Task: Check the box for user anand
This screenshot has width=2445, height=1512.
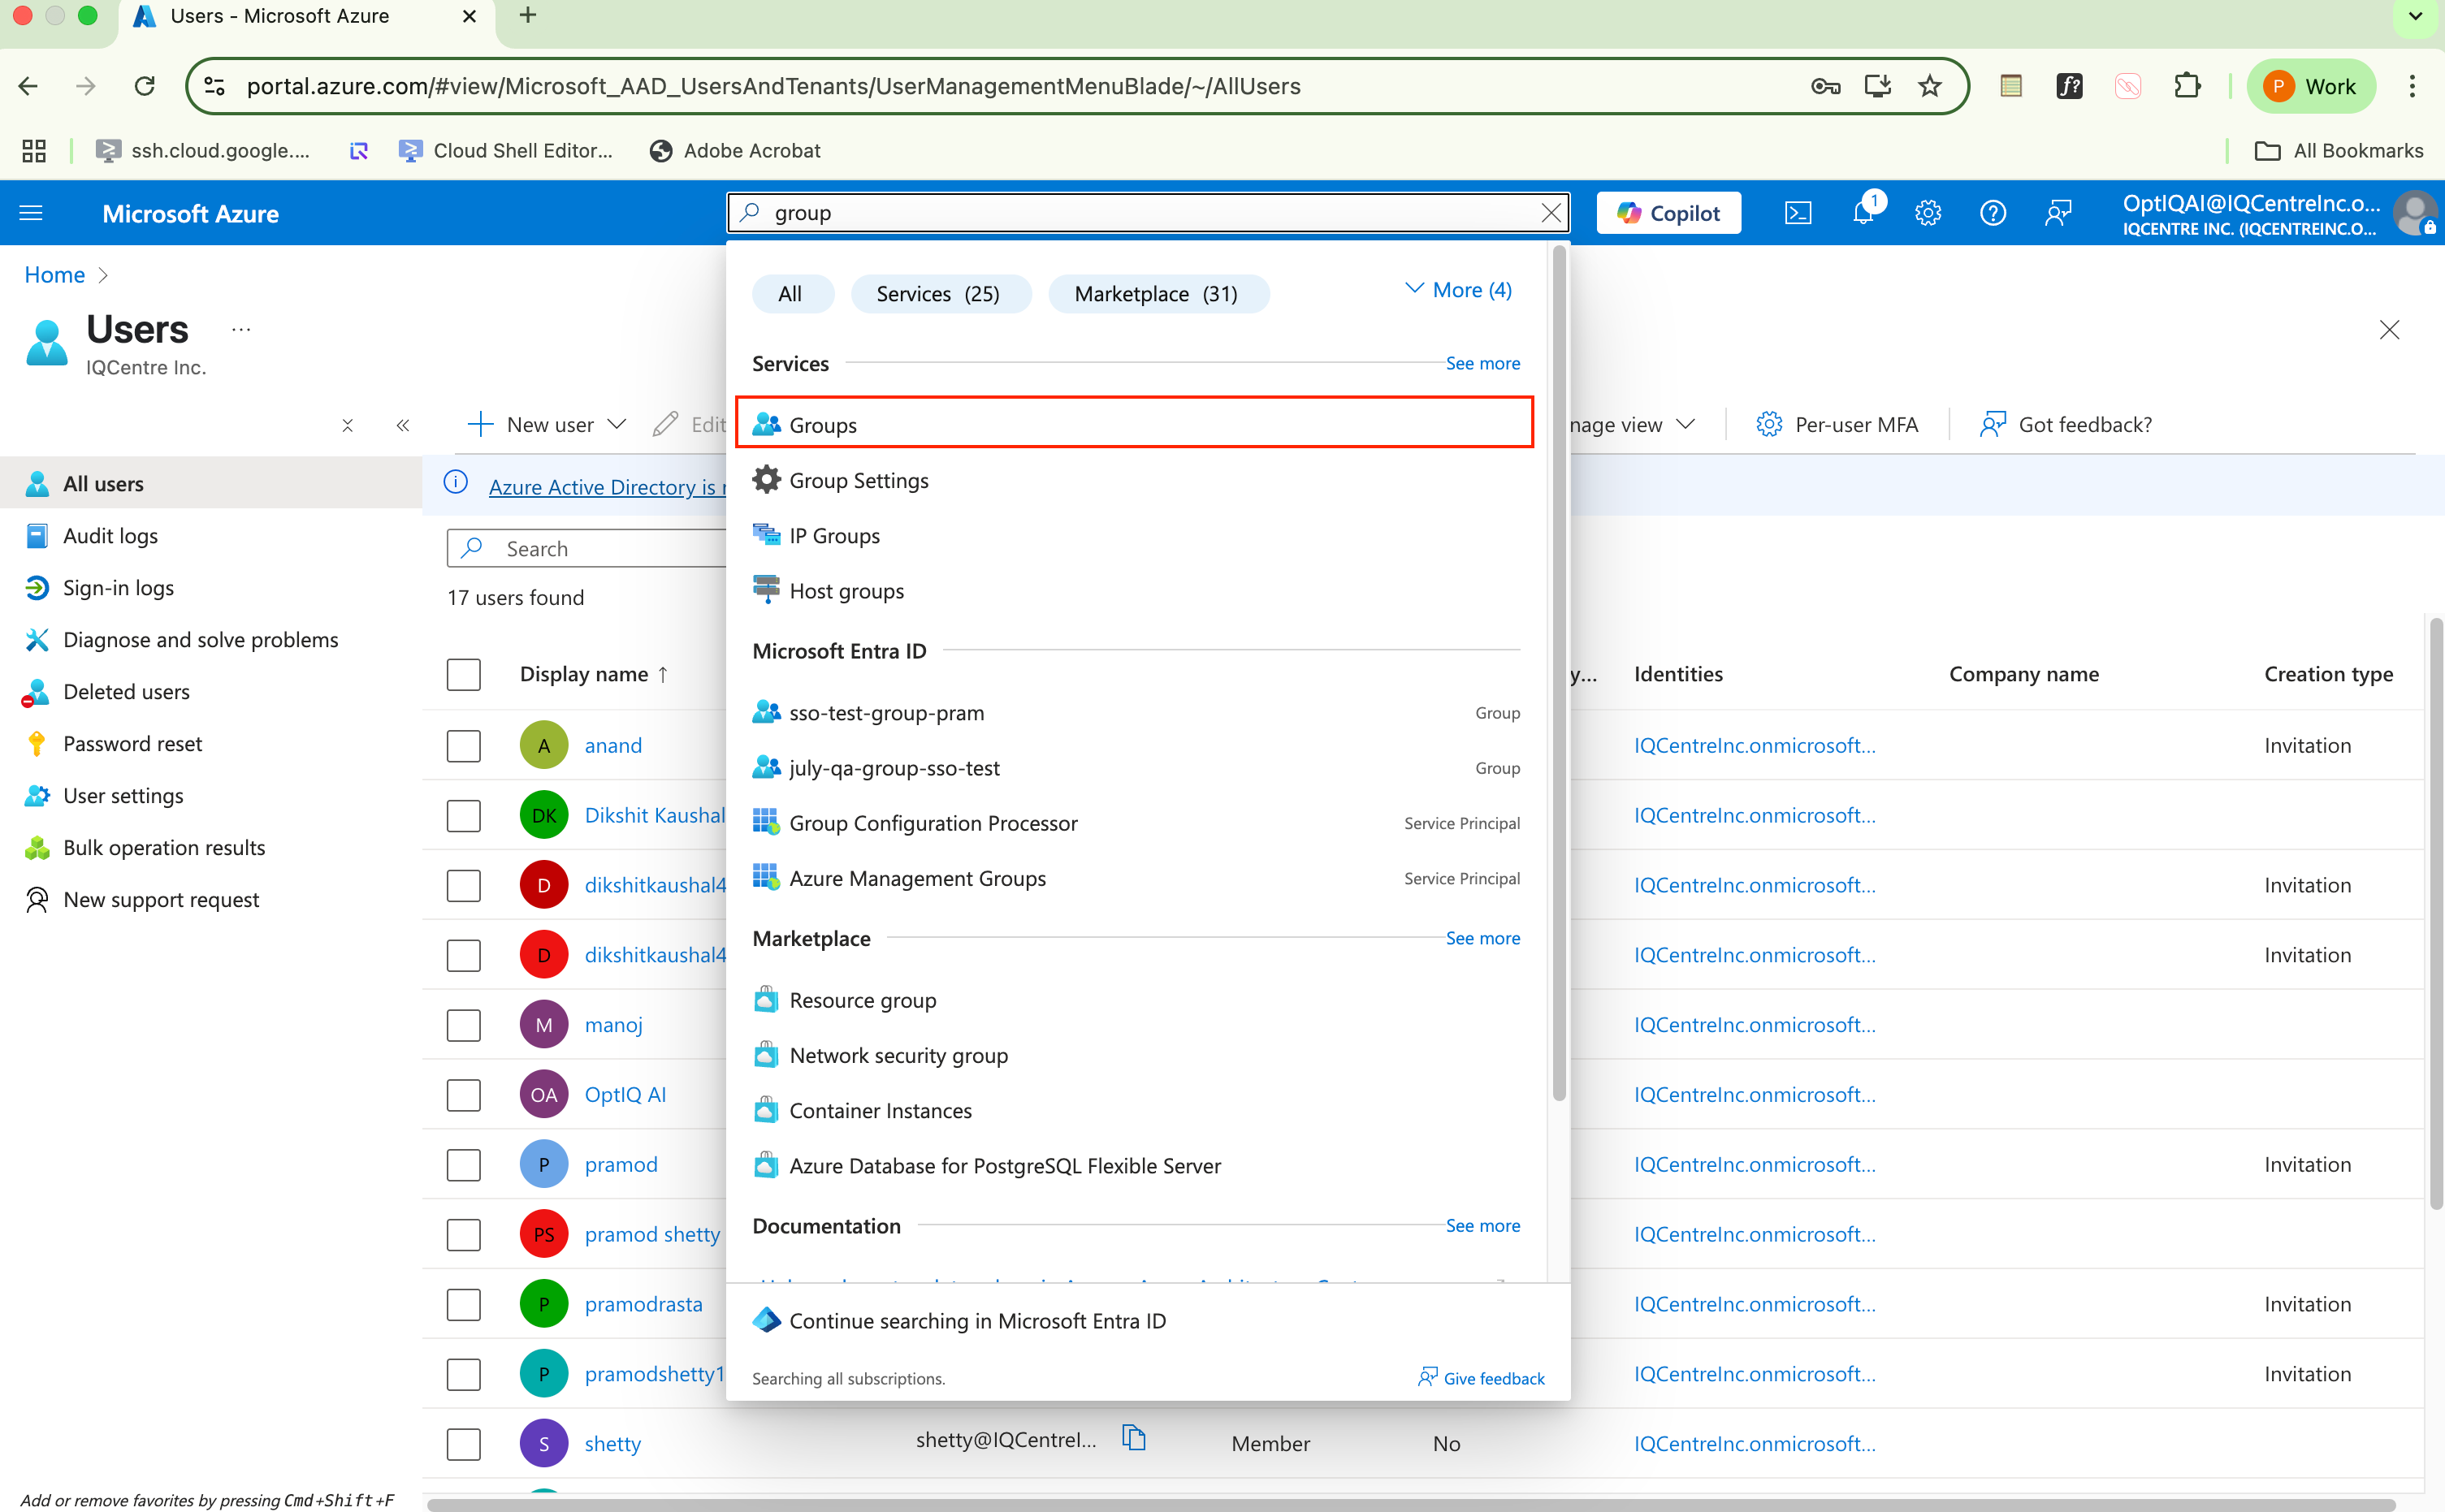Action: coord(464,745)
